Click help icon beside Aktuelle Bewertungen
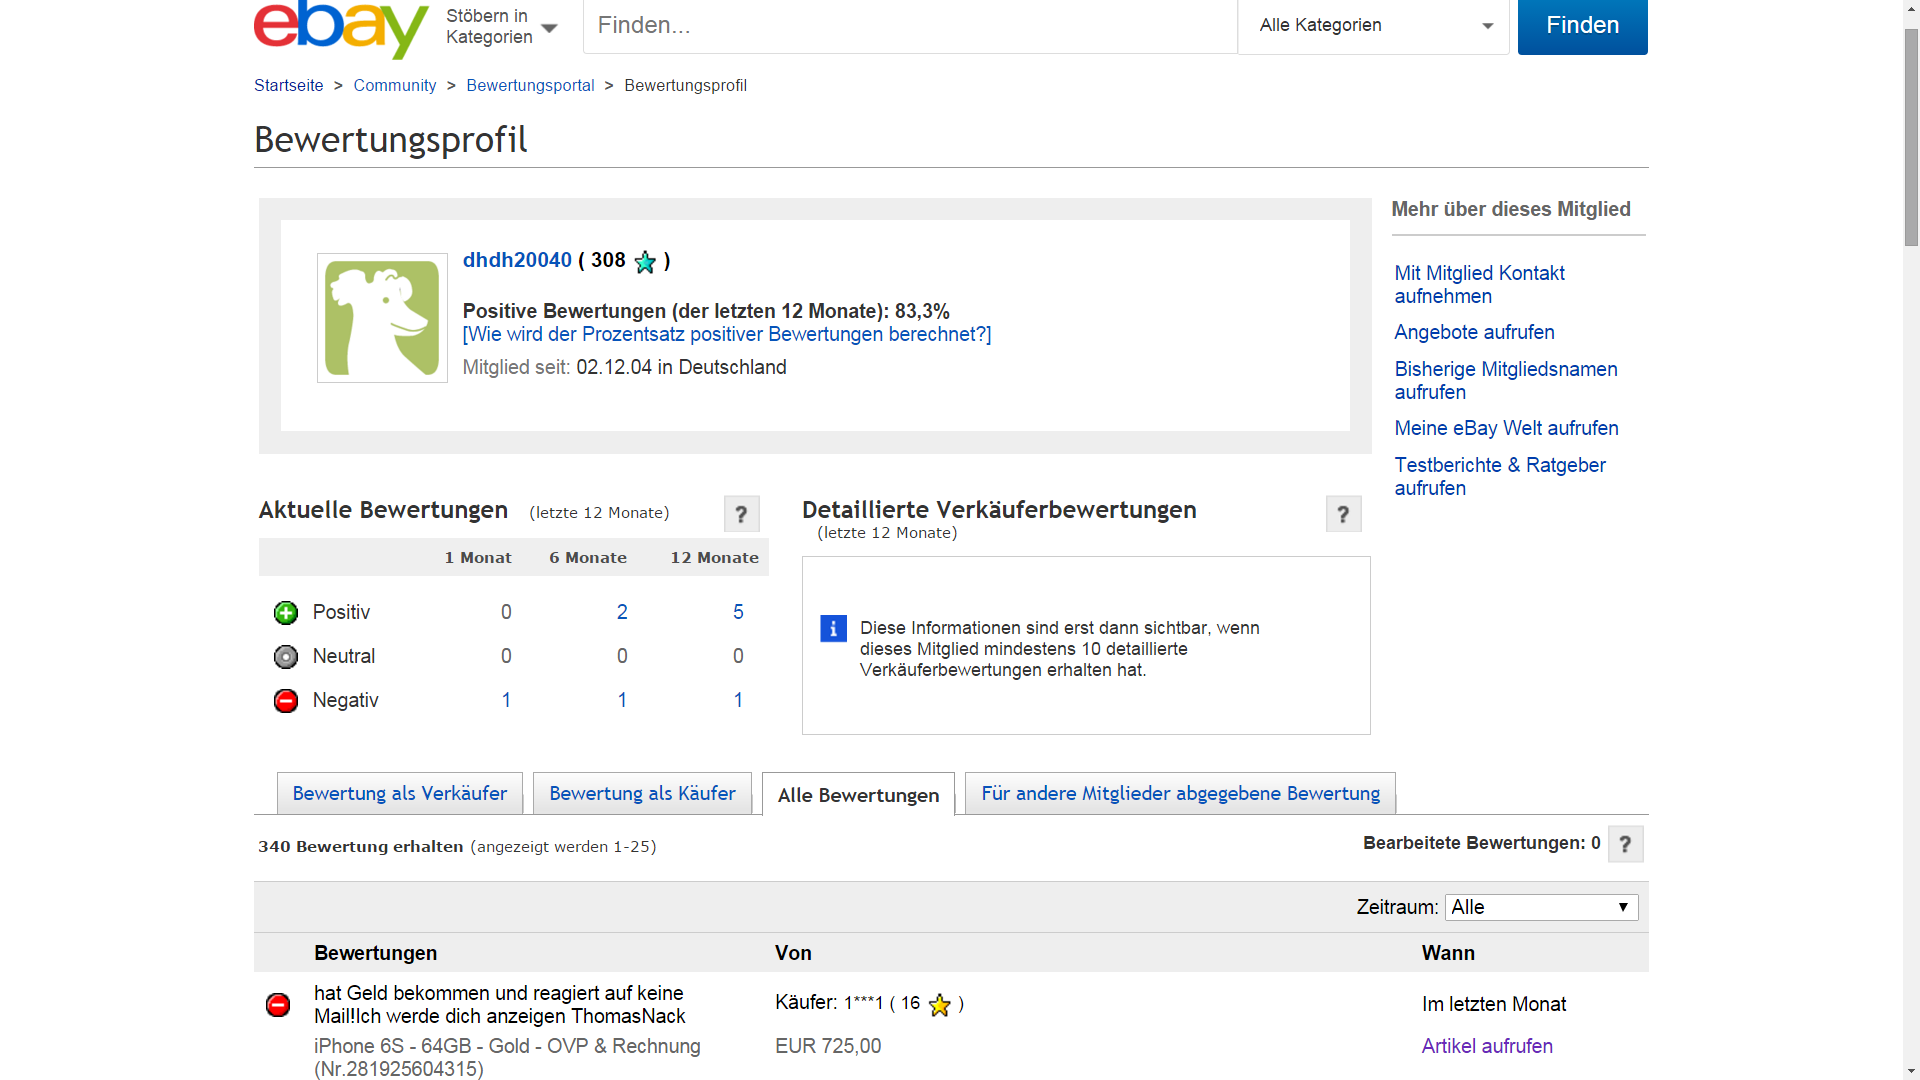The image size is (1920, 1080). 741,514
